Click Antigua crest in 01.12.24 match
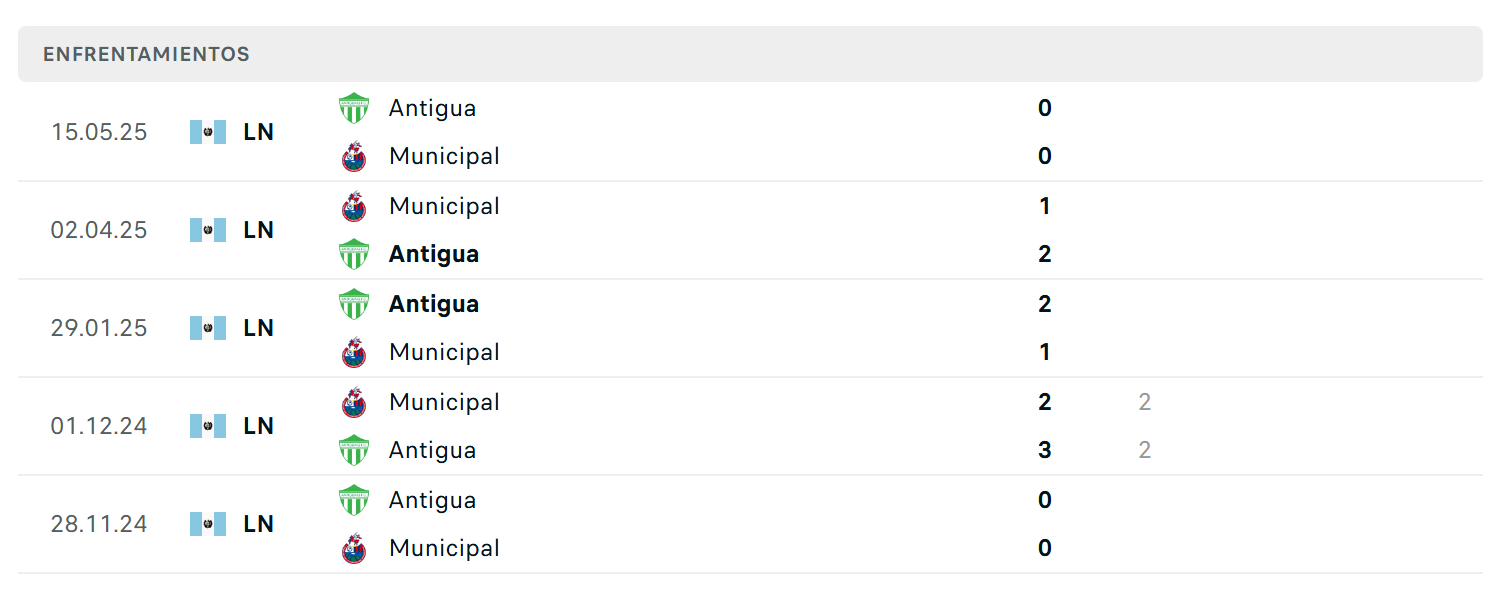 click(354, 450)
